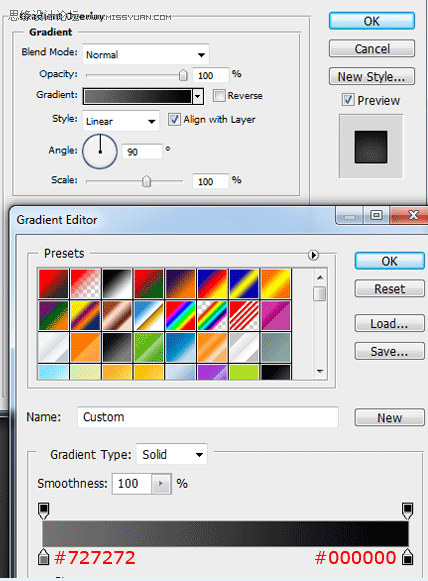The width and height of the screenshot is (428, 581).
Task: Open the Gradient Type Solid dropdown
Action: pyautogui.click(x=172, y=454)
